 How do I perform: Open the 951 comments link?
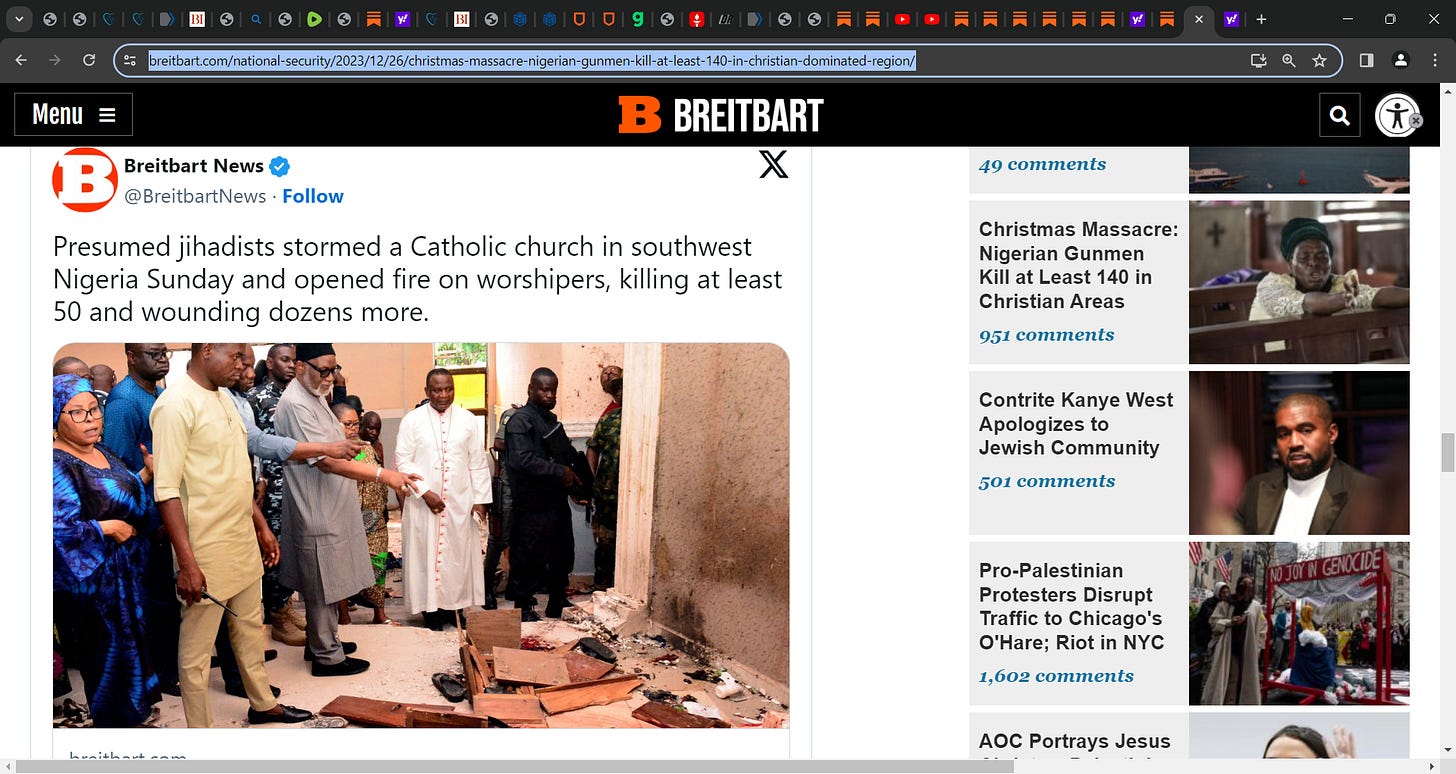tap(1047, 335)
